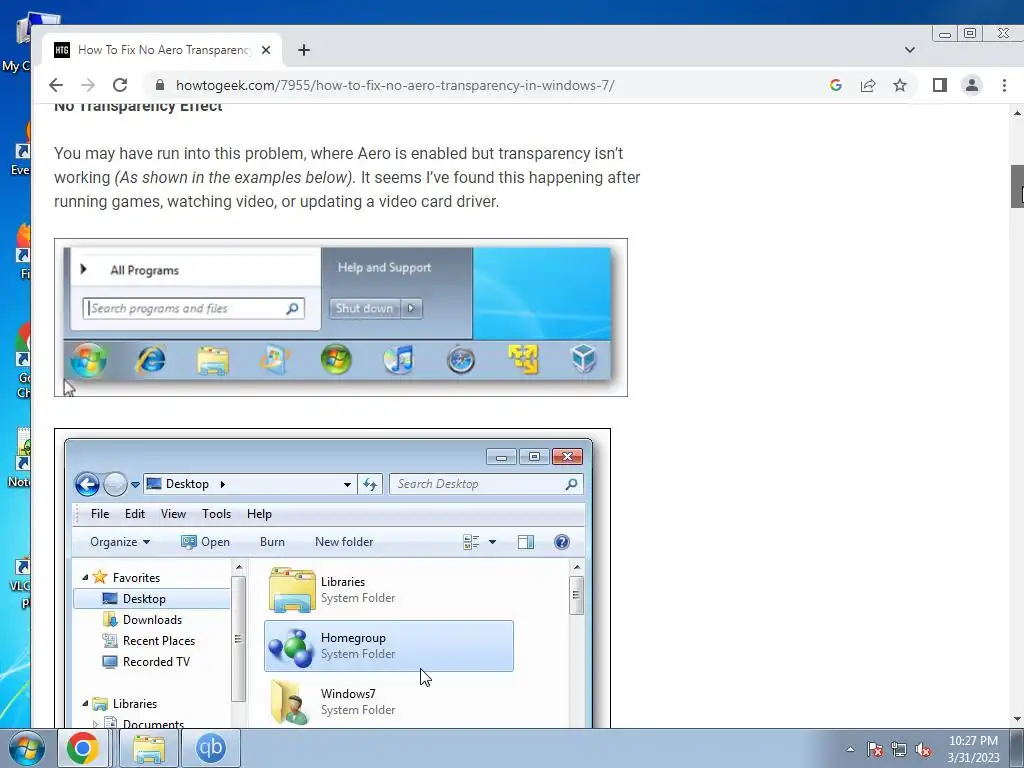Click Chrome in the taskbar

click(x=82, y=748)
